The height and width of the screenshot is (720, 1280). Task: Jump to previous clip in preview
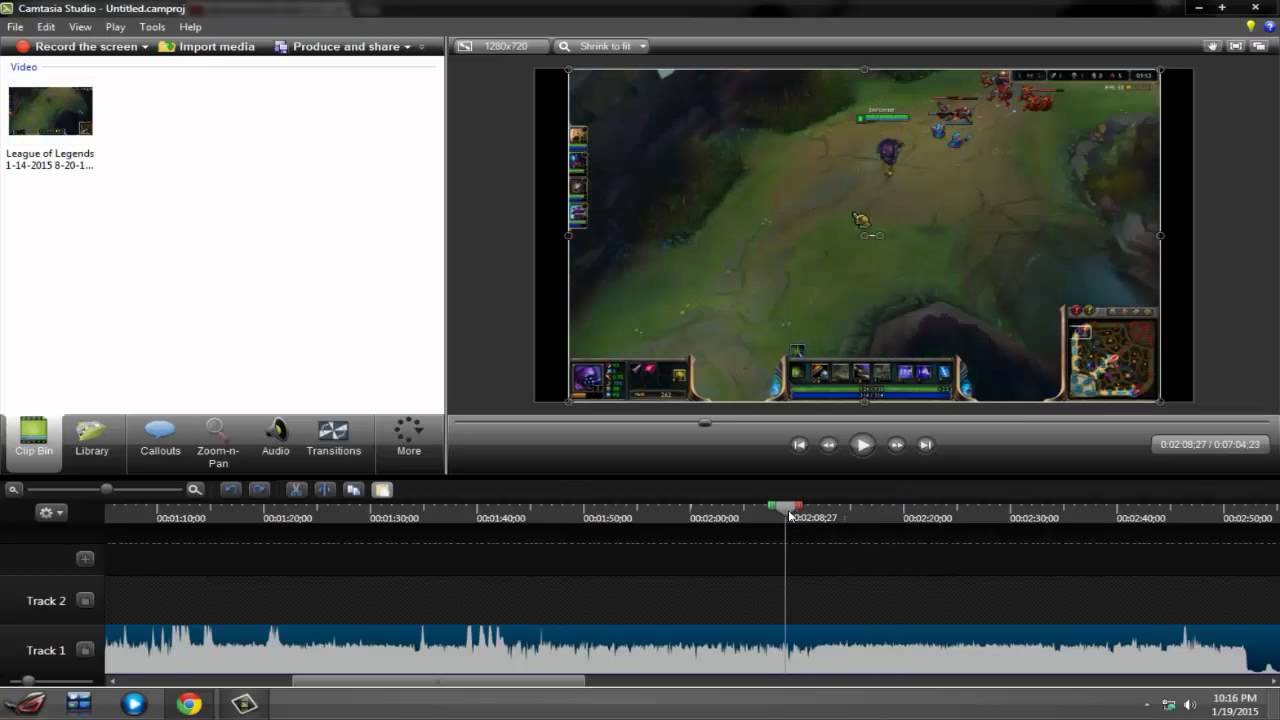point(799,445)
